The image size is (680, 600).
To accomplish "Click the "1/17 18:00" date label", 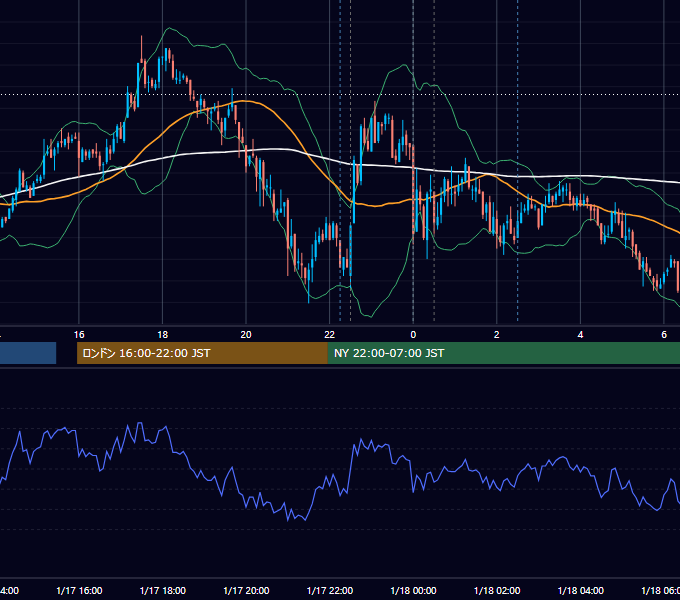I will tap(163, 590).
